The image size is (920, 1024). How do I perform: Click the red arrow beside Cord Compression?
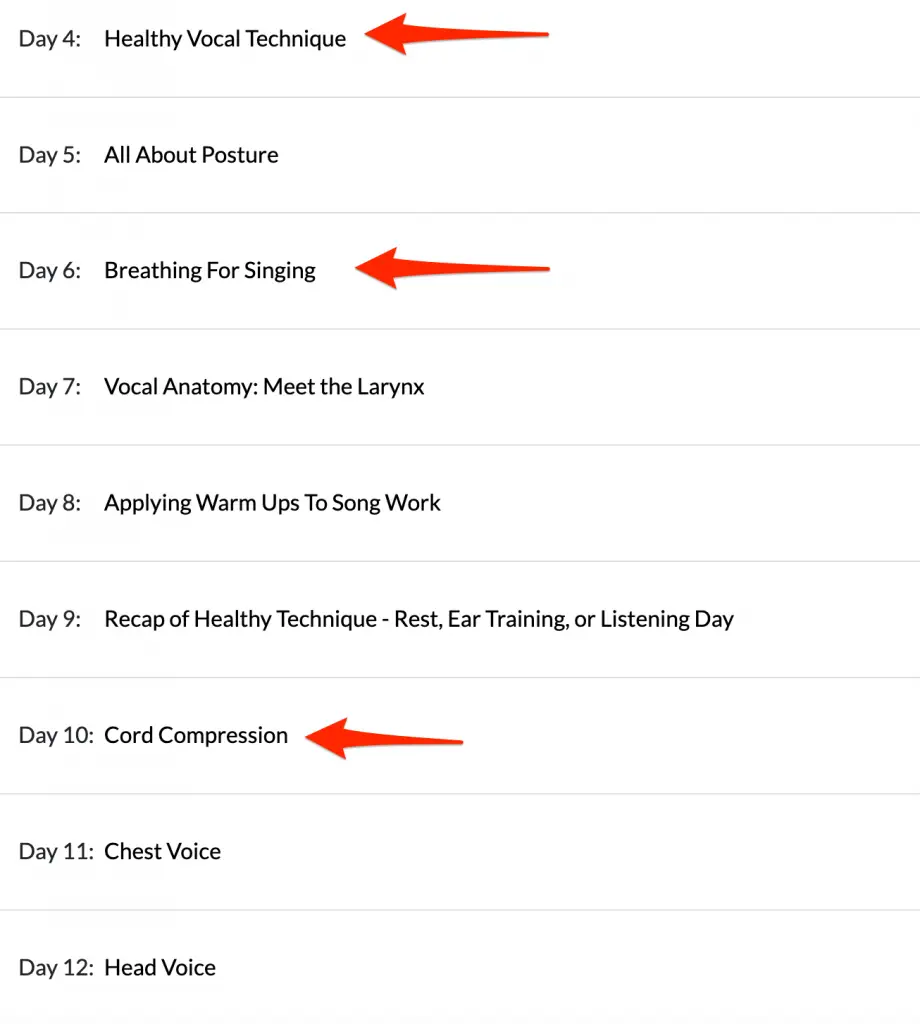pos(384,739)
